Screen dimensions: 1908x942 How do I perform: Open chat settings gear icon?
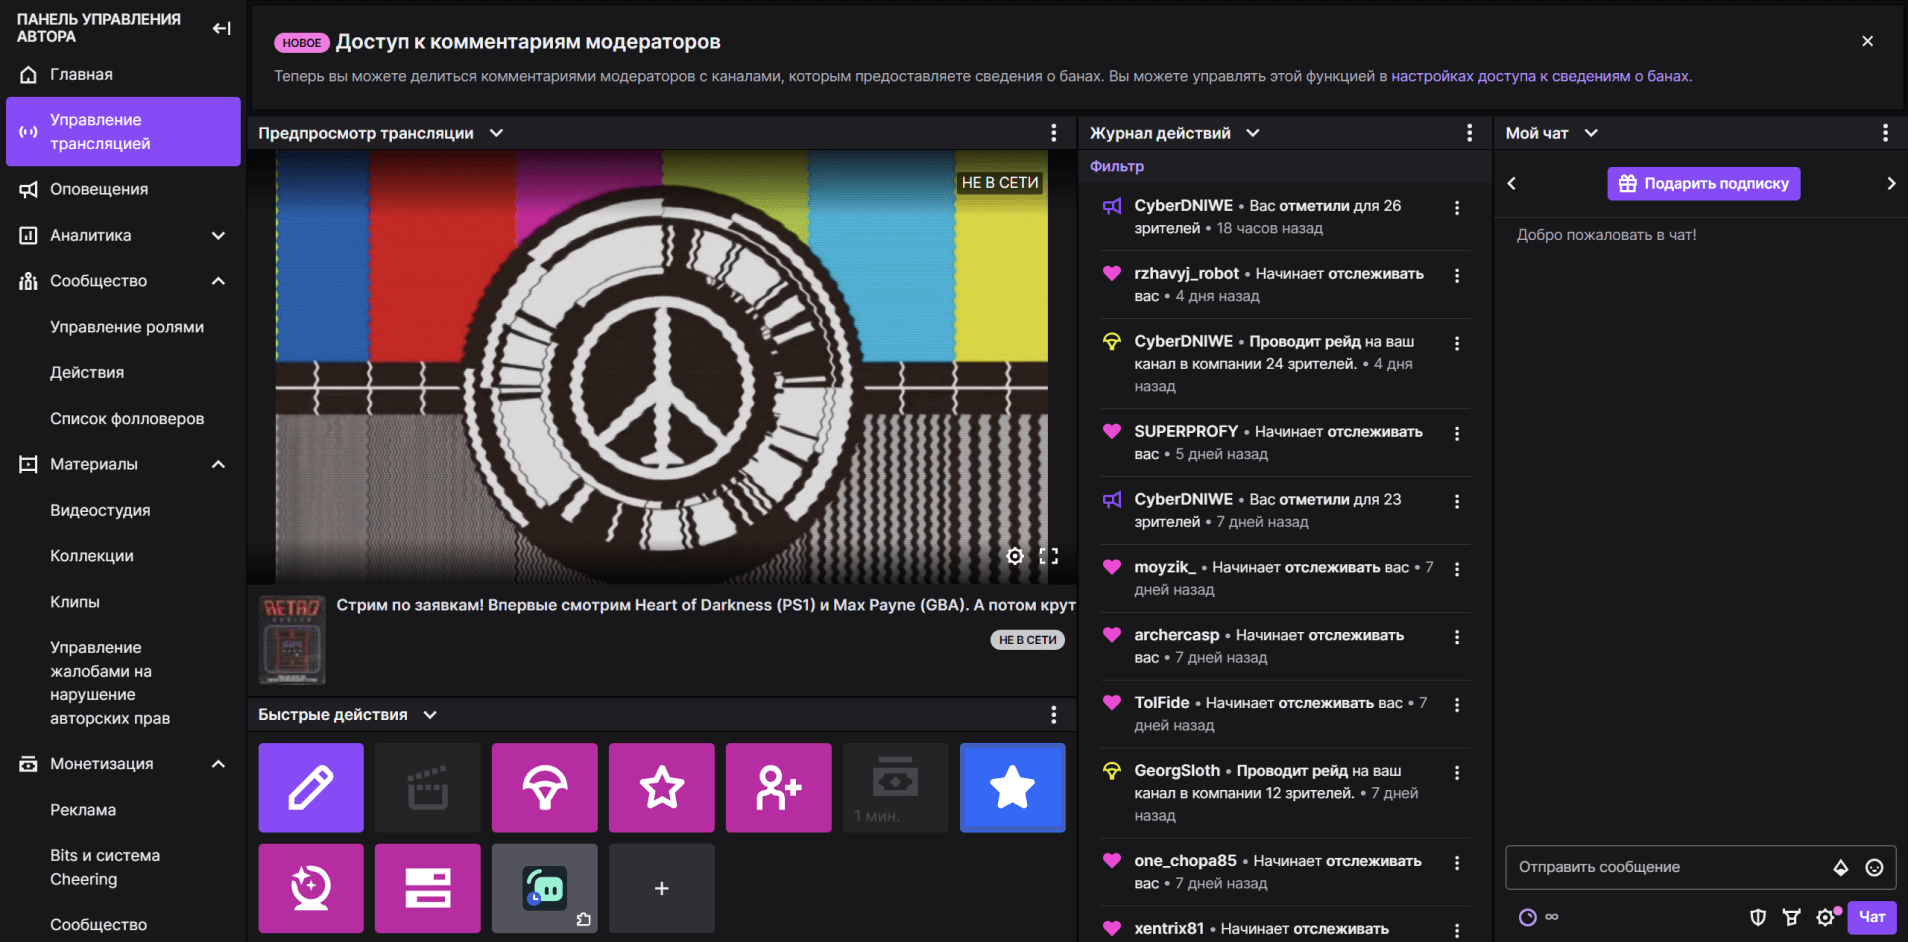pos(1825,917)
